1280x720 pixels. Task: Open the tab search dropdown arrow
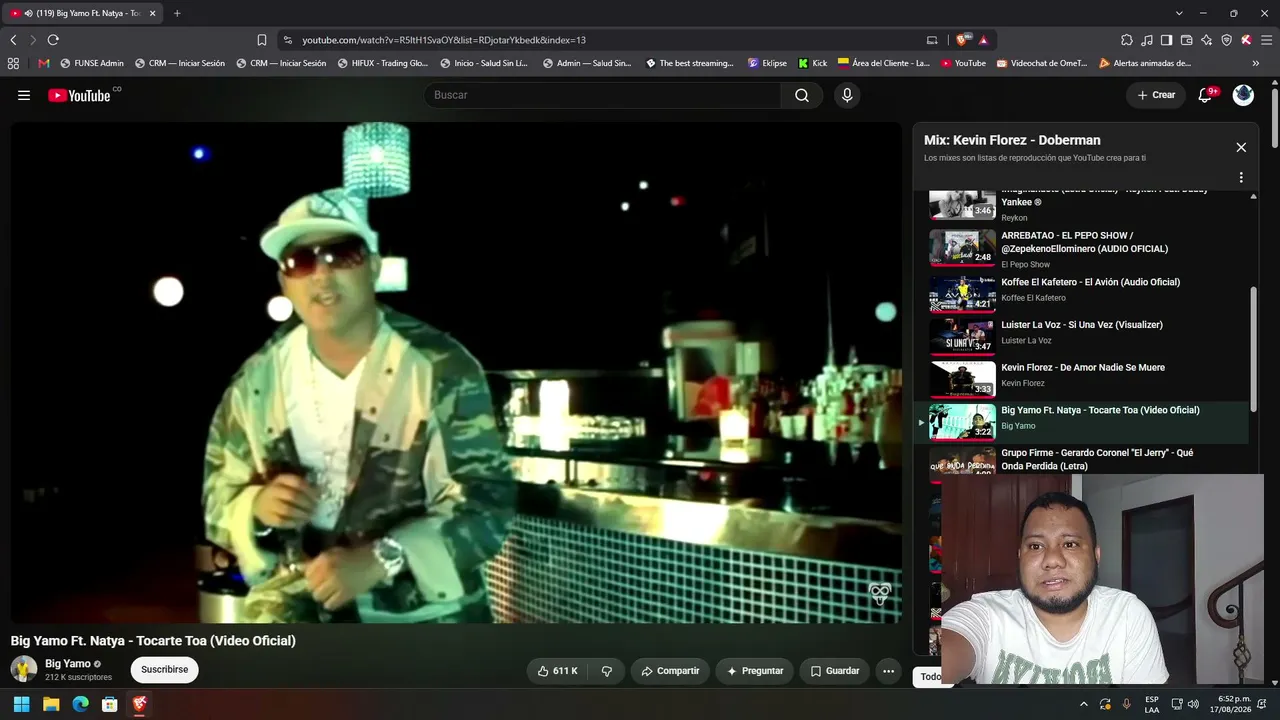[1179, 13]
